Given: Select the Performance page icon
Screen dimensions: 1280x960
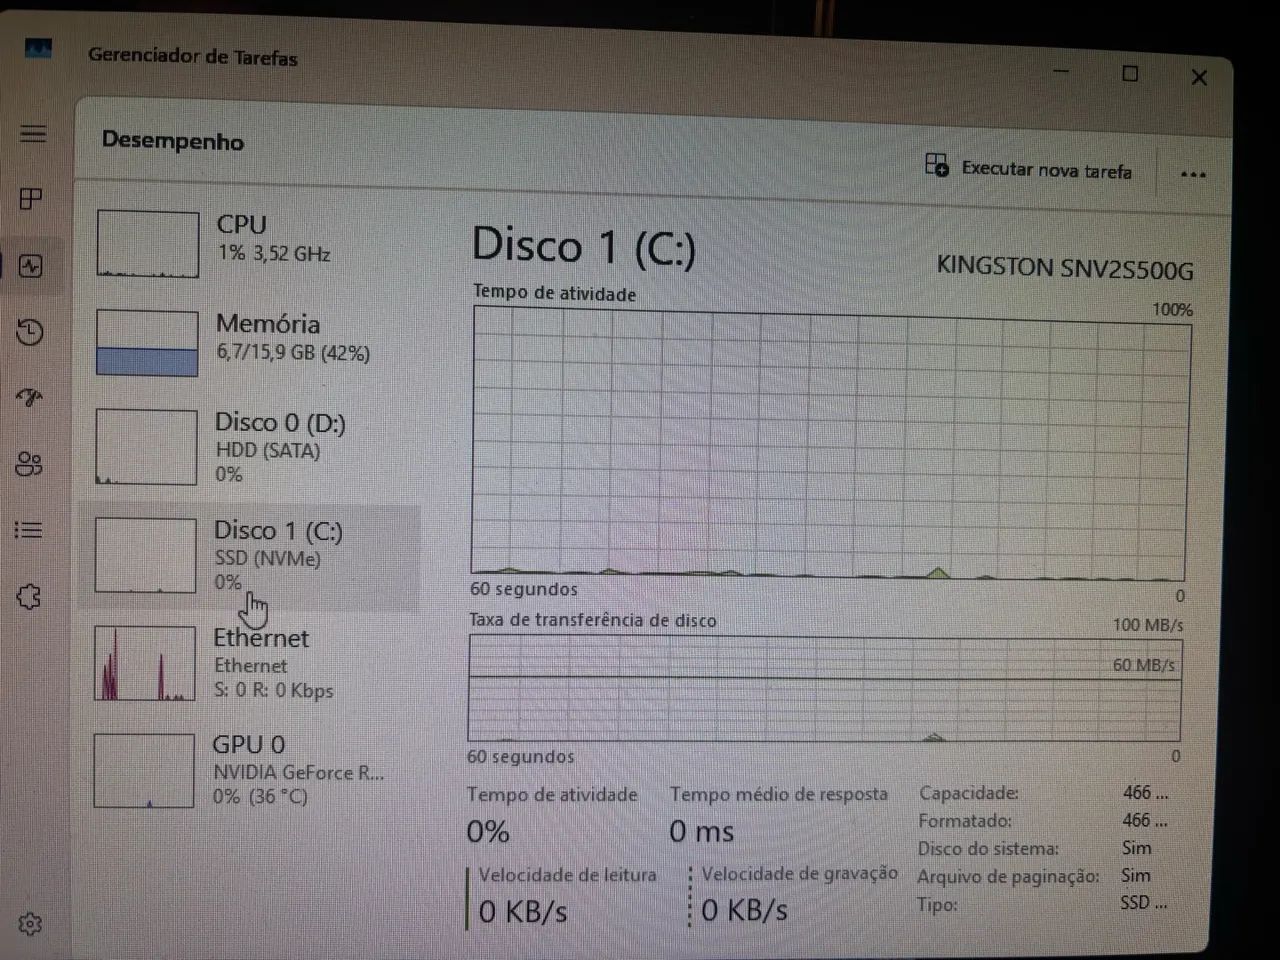Looking at the screenshot, I should point(31,266).
